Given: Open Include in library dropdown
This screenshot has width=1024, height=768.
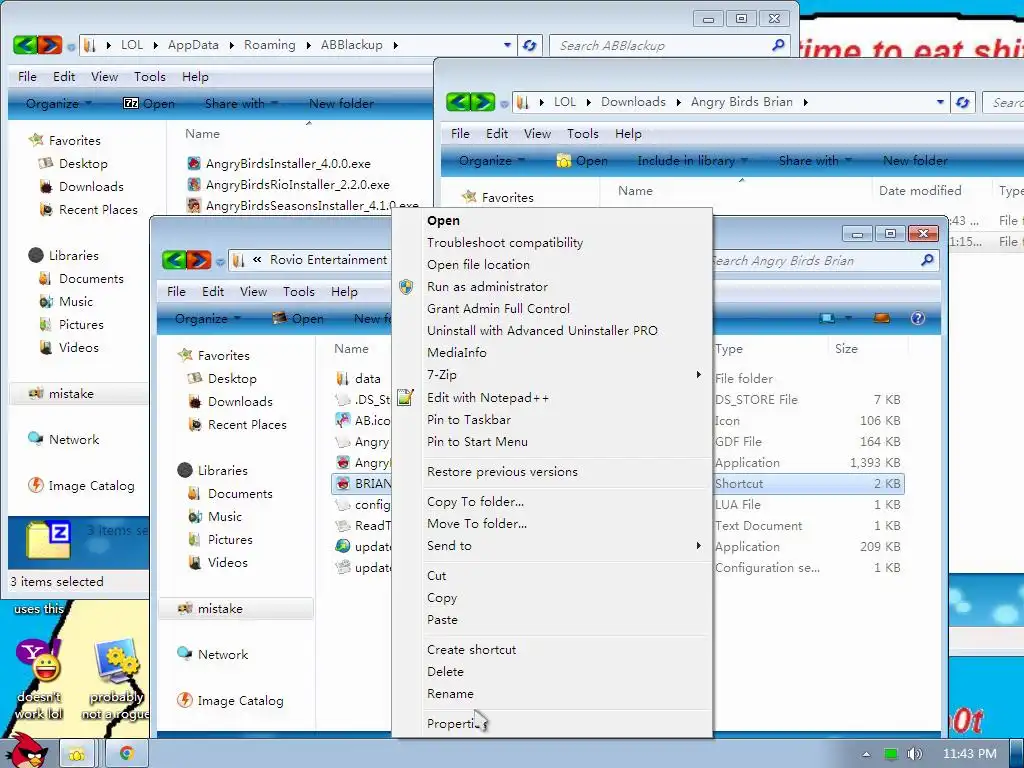Looking at the screenshot, I should [x=692, y=161].
